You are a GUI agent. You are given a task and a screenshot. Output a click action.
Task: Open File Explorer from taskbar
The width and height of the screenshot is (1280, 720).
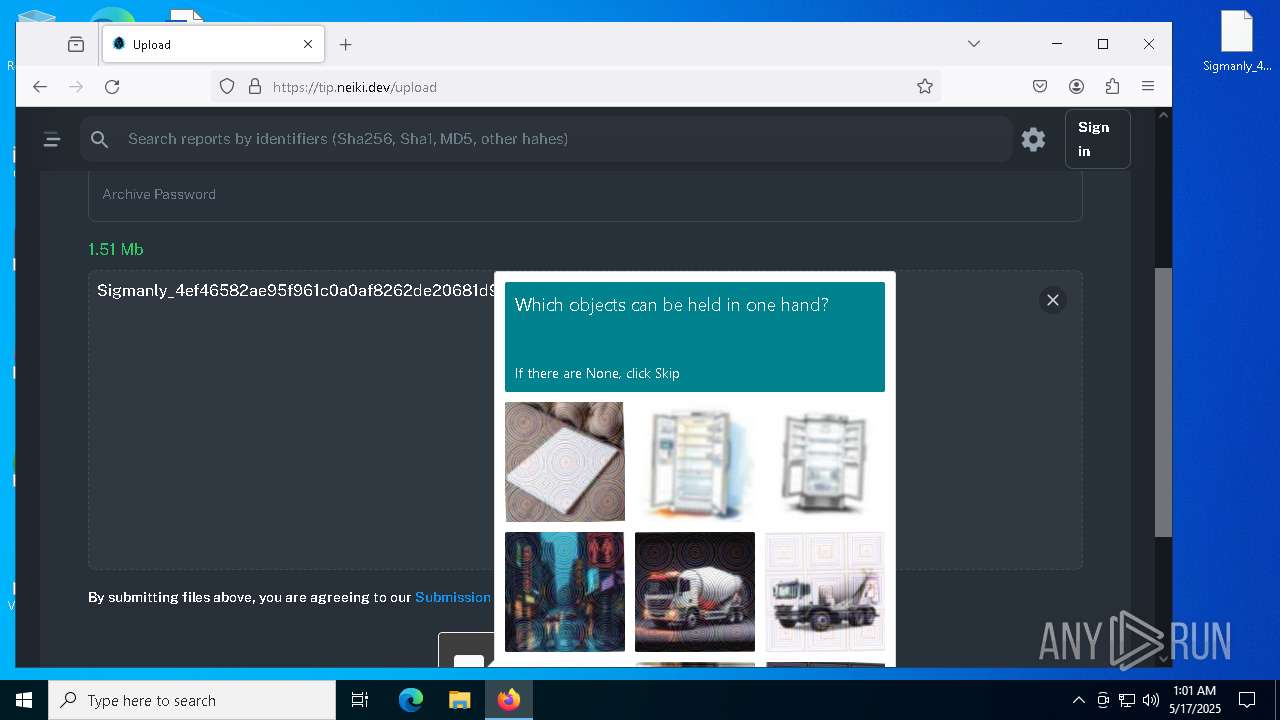tap(459, 700)
